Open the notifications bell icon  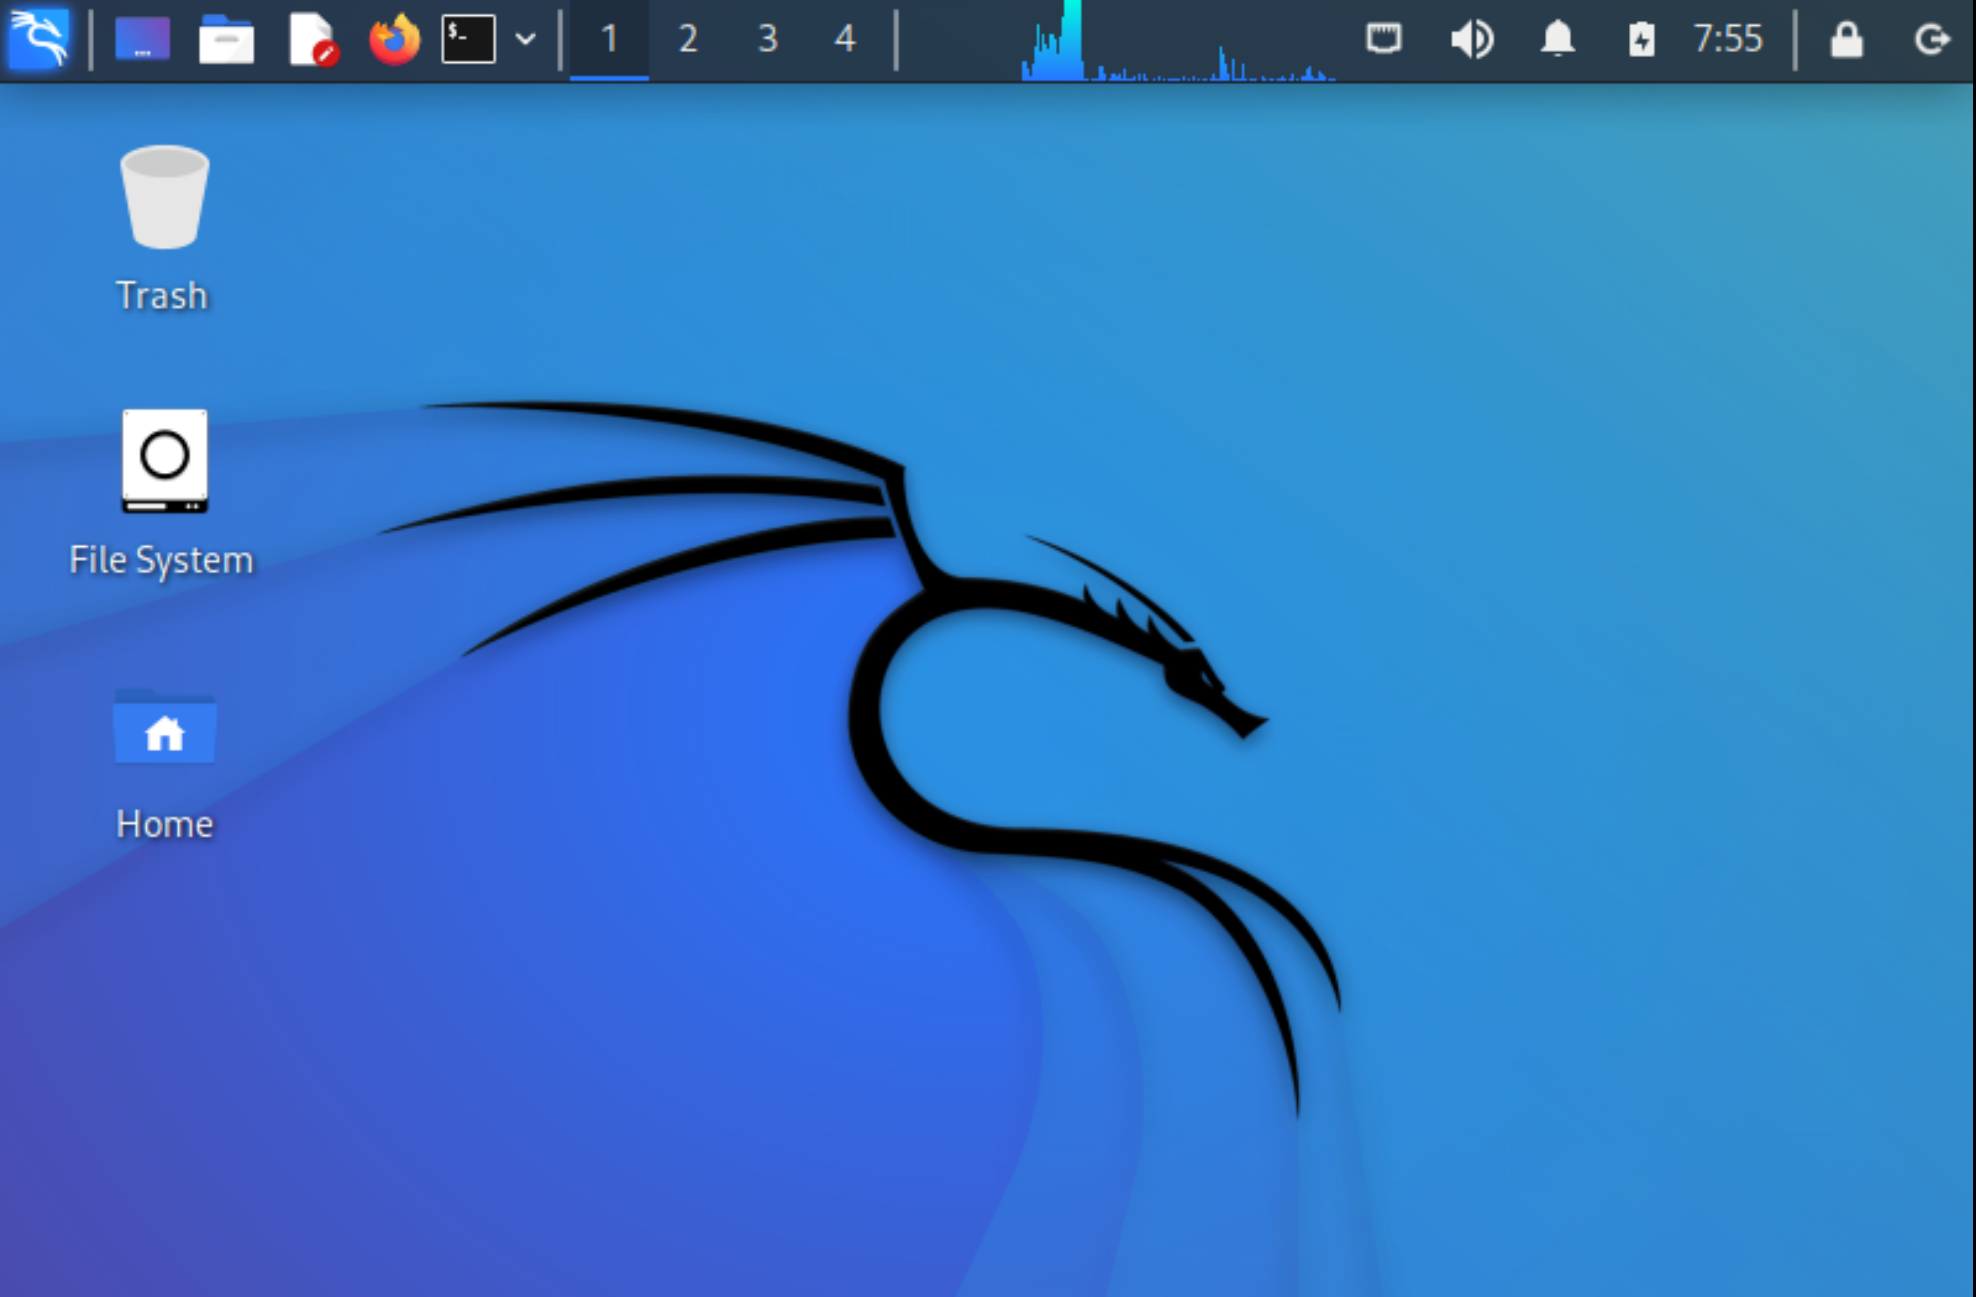[1557, 40]
